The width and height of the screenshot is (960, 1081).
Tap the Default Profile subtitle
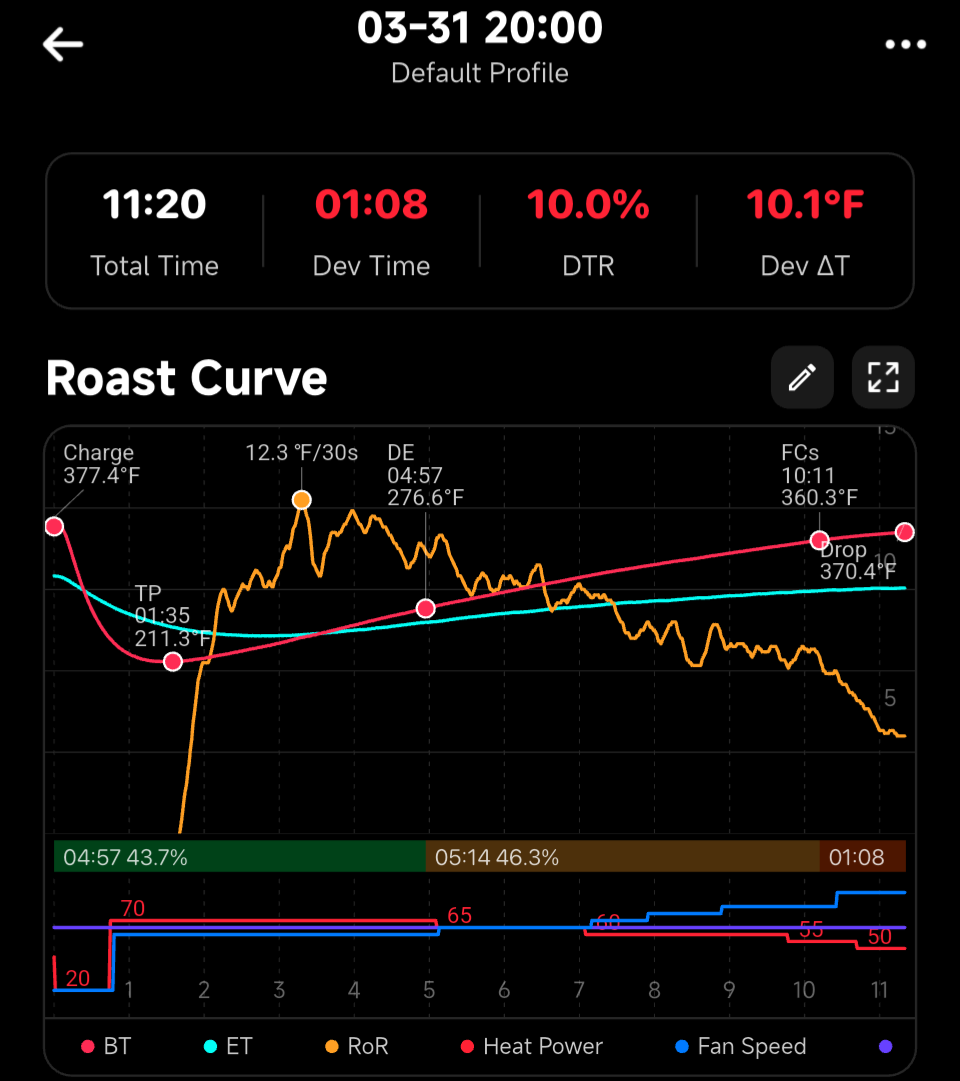coord(480,74)
